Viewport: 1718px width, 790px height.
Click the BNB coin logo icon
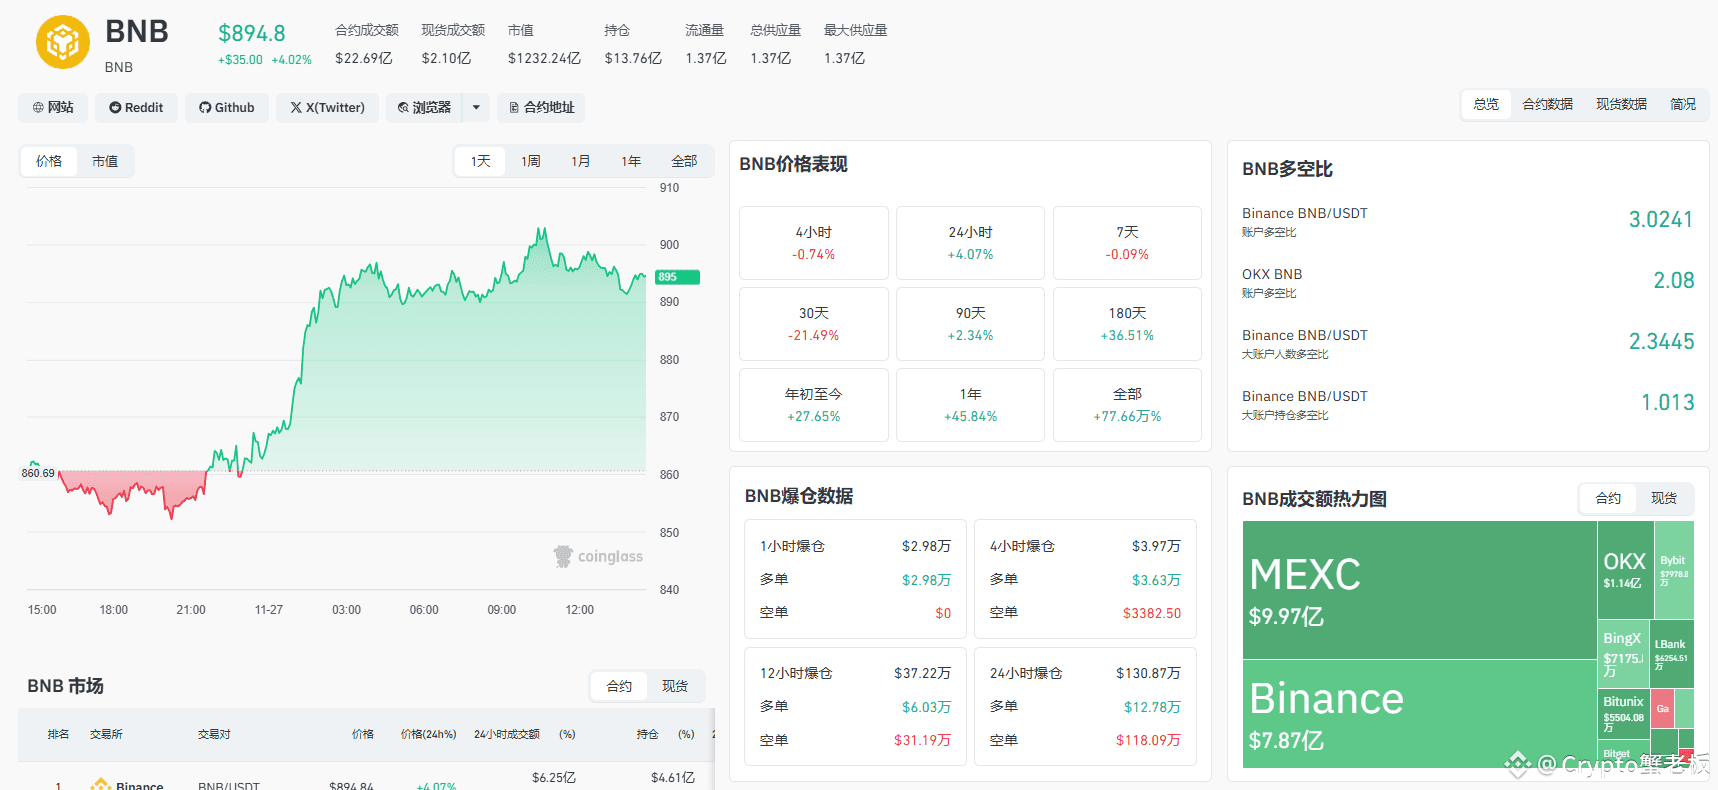(63, 42)
